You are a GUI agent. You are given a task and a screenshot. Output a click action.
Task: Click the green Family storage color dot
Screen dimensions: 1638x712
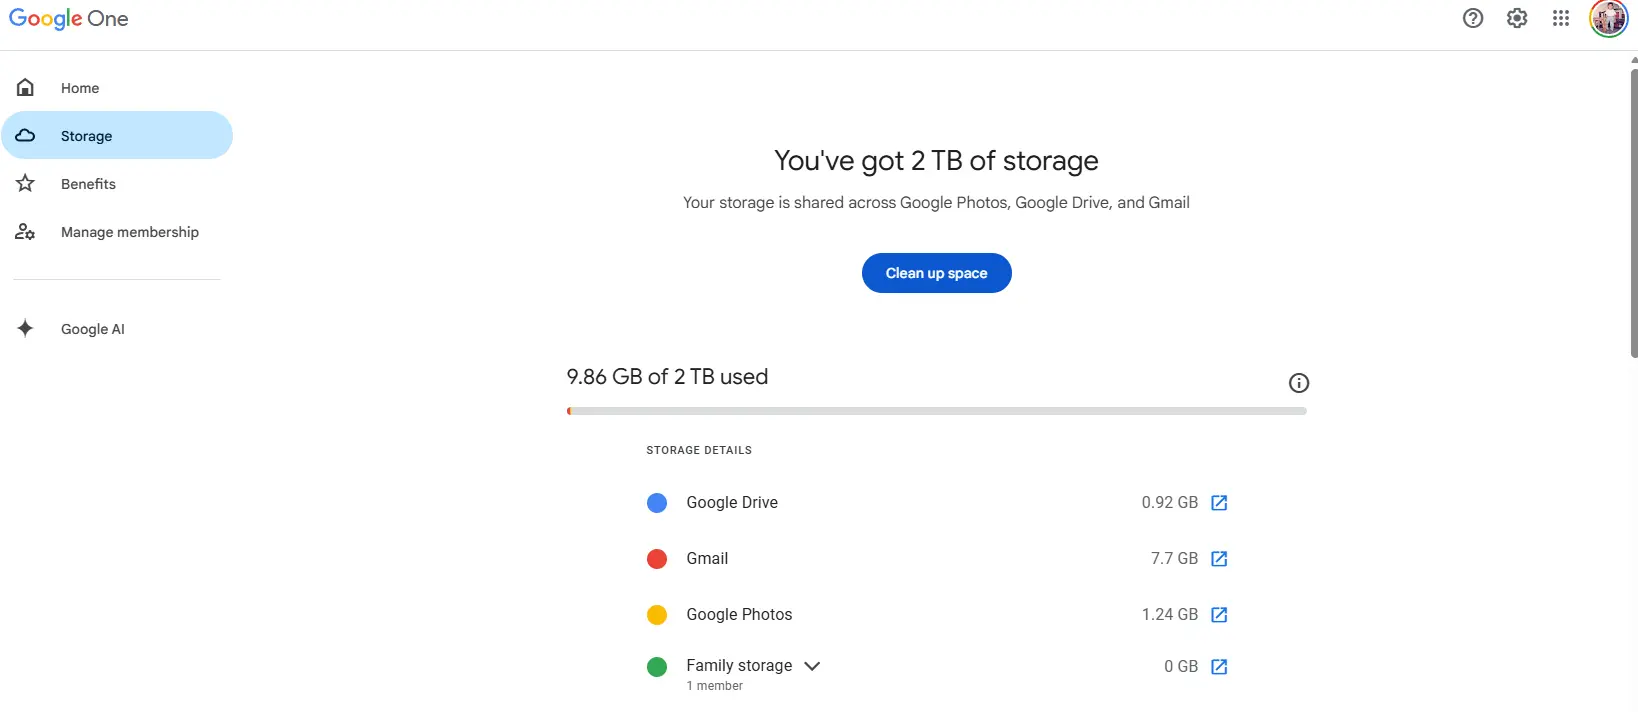point(657,667)
